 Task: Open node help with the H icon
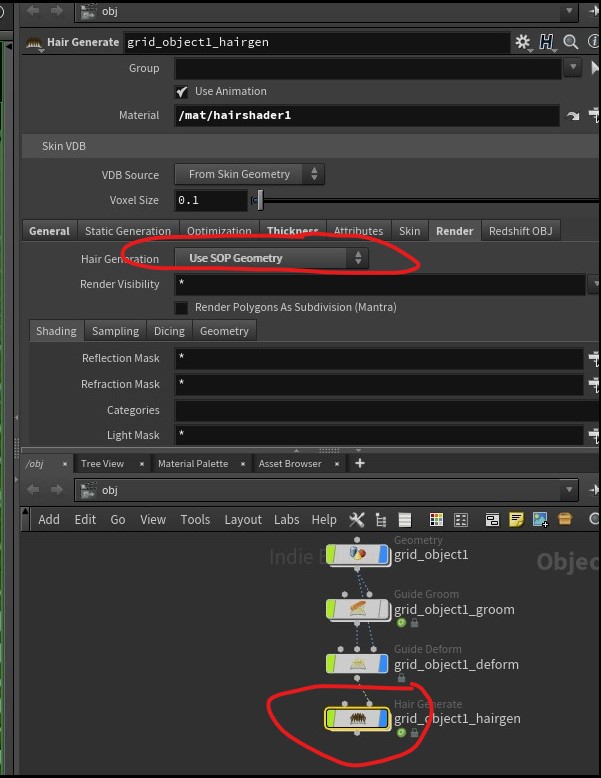point(547,42)
